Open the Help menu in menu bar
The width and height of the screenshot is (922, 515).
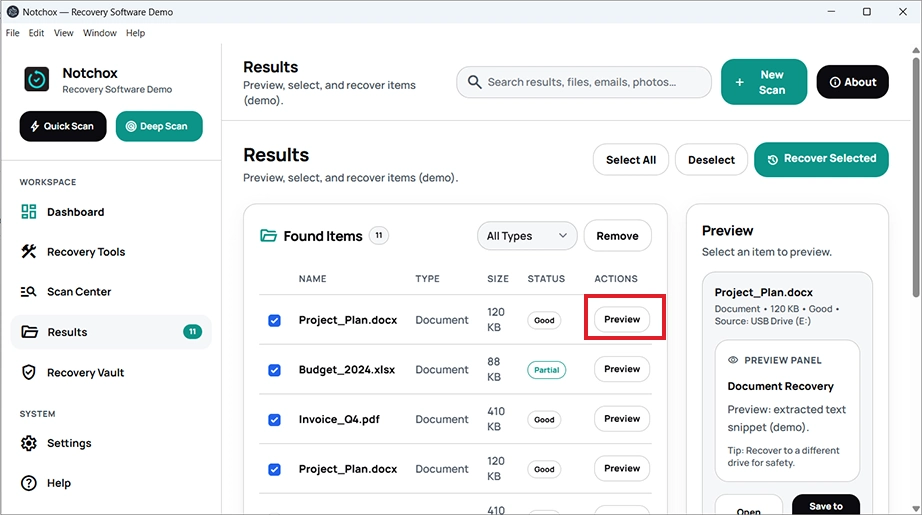135,33
